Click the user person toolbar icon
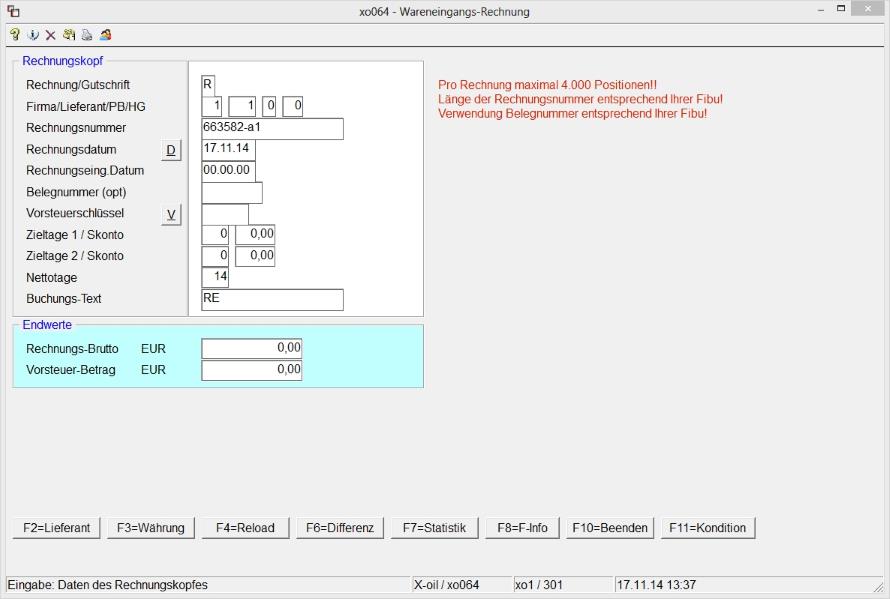The image size is (890, 599). (x=105, y=35)
